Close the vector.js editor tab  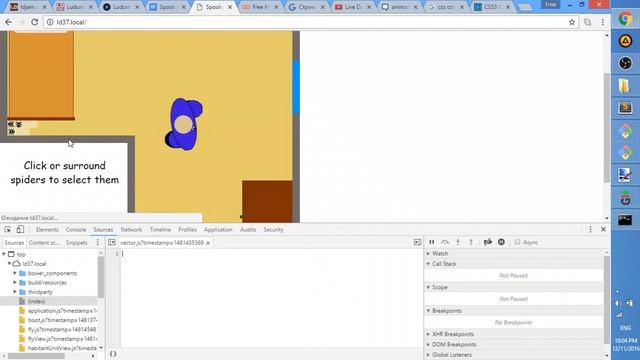208,243
